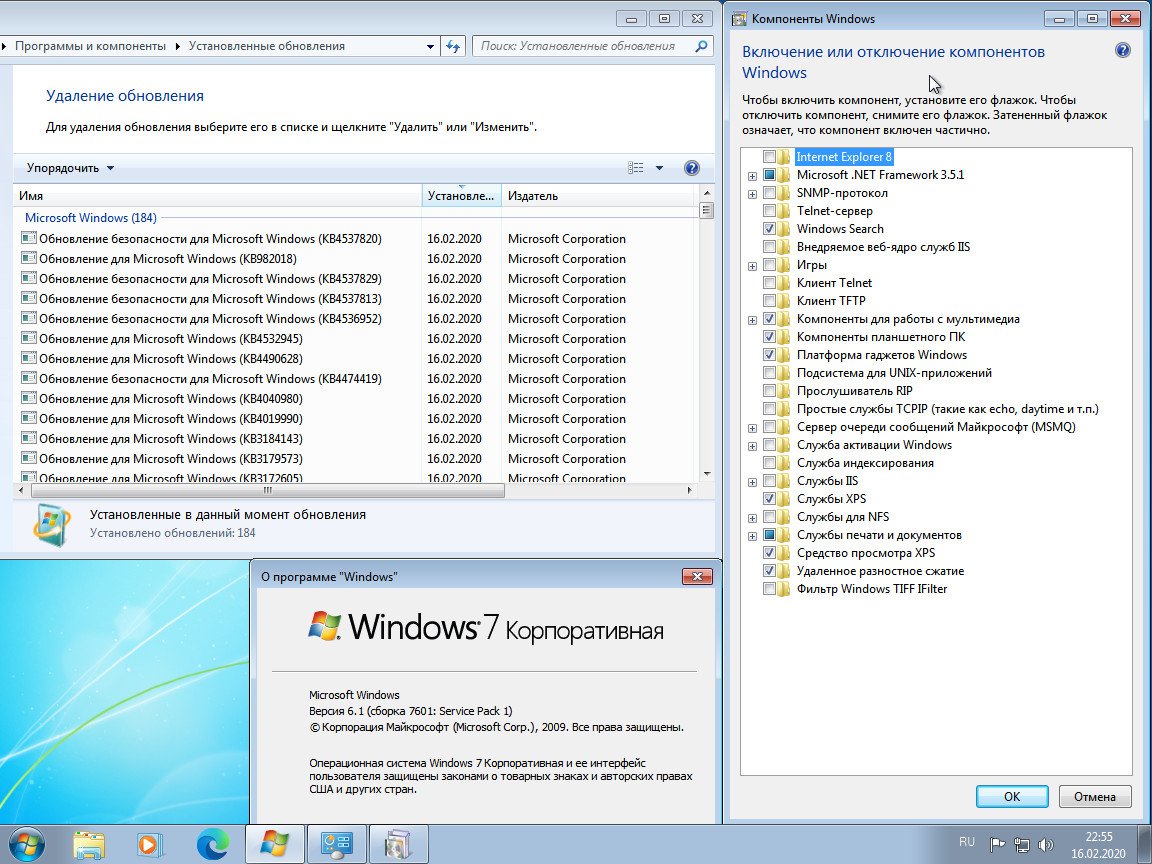Viewport: 1152px width, 864px height.
Task: Click Отмена in Windows Features
Action: pos(1095,796)
